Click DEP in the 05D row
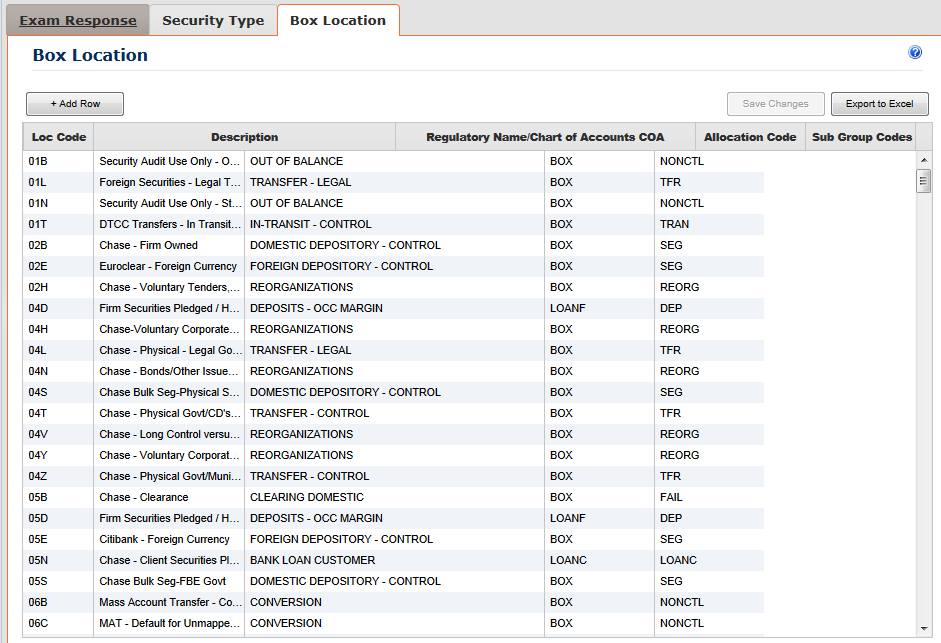 670,519
